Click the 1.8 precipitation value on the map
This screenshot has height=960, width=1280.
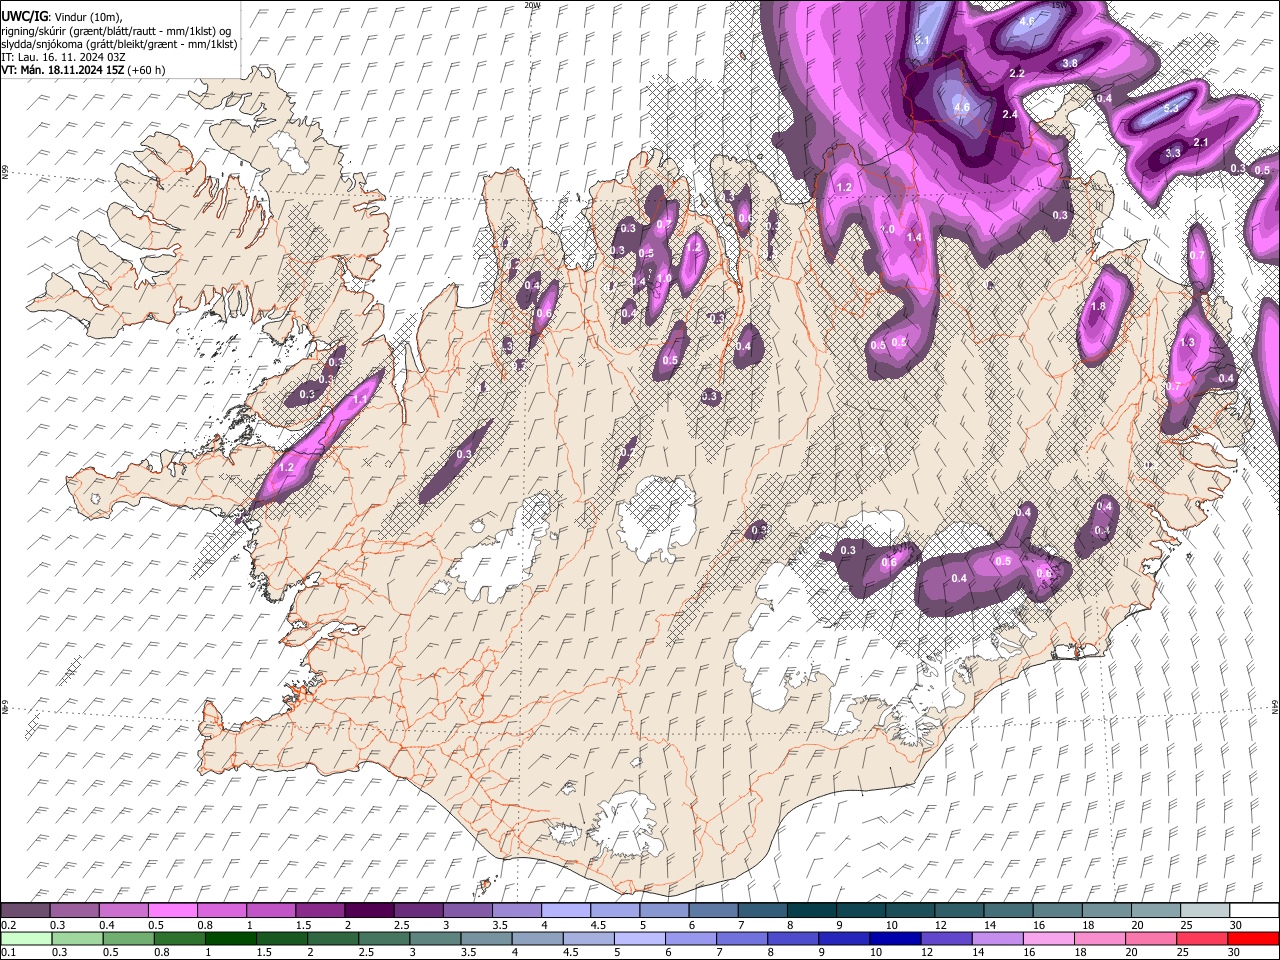coord(1098,307)
